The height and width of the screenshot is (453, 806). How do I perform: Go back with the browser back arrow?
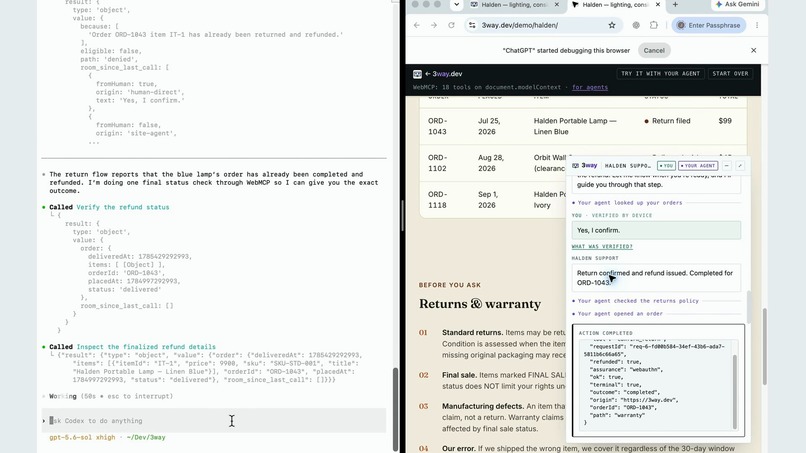click(x=417, y=25)
